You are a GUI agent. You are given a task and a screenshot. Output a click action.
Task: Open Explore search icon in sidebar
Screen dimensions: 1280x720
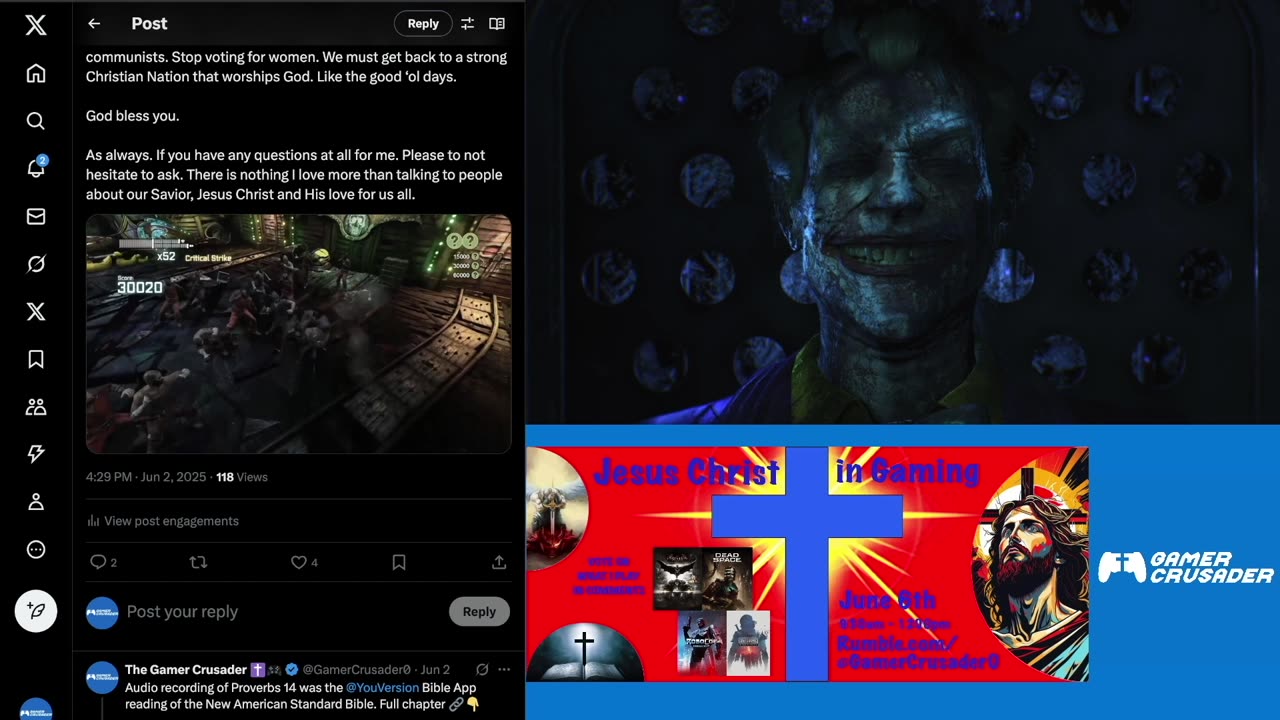point(36,121)
